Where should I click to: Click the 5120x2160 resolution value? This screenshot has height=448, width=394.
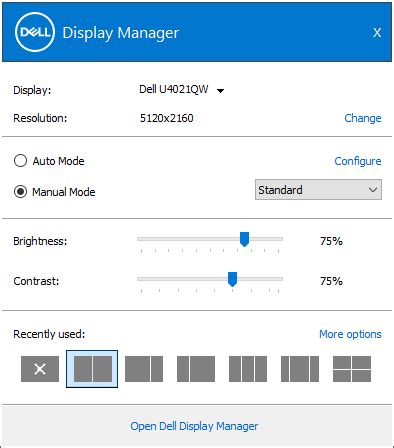click(167, 118)
